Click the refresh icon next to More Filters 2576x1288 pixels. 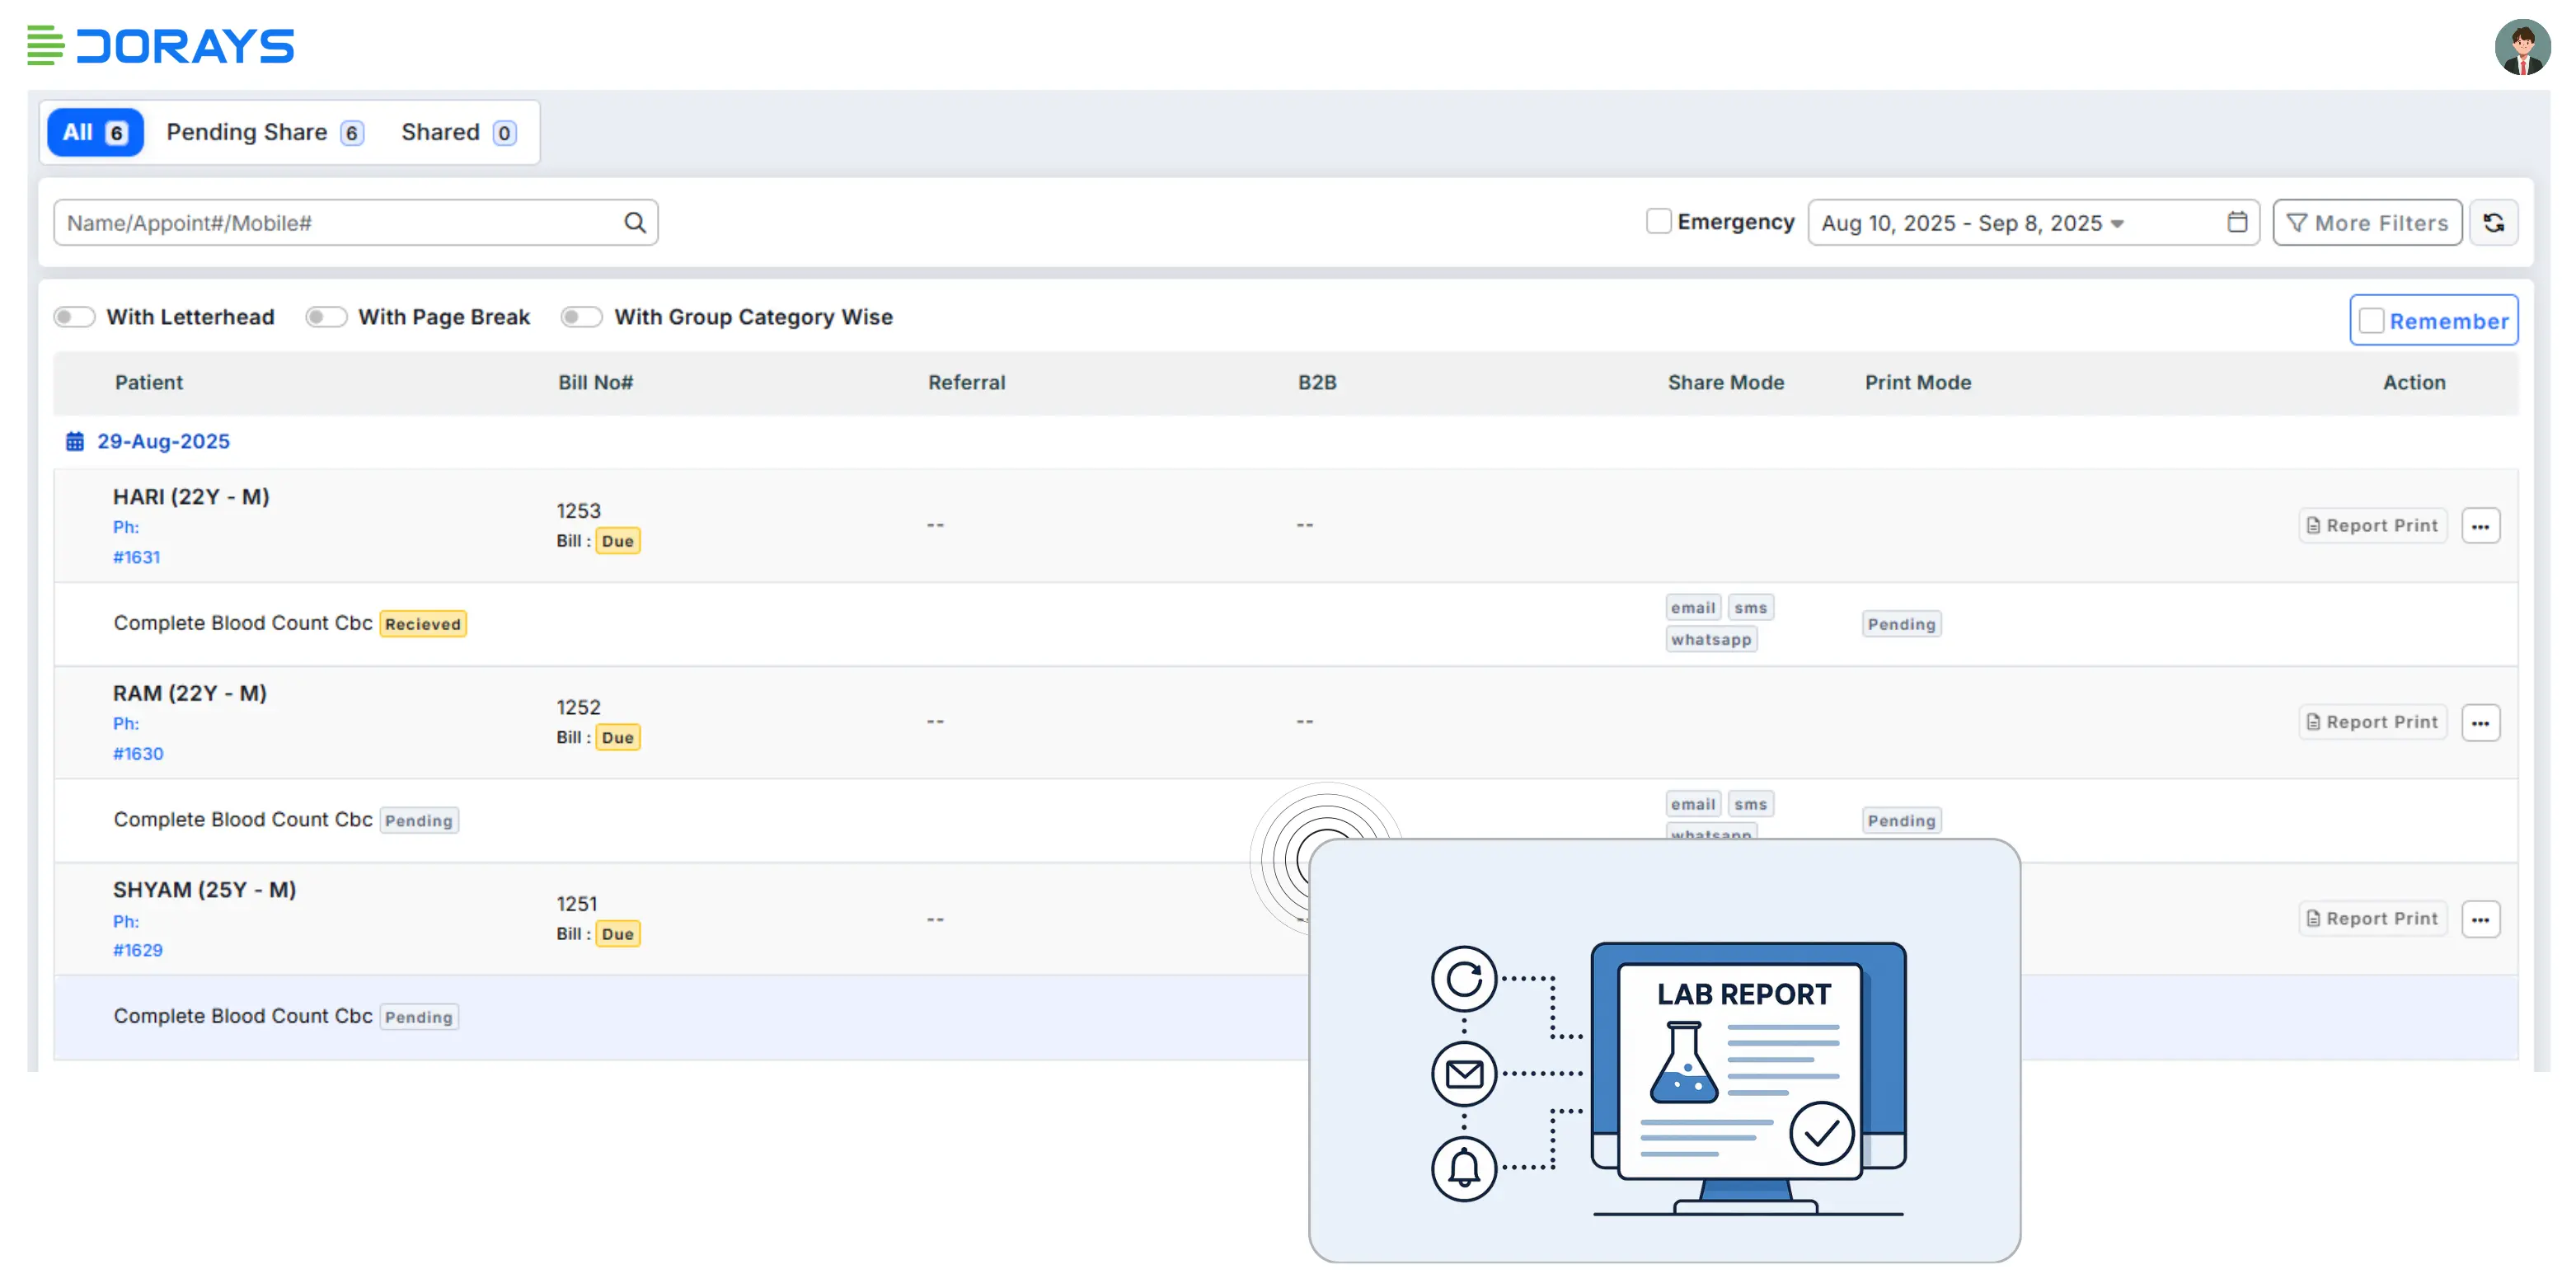point(2493,222)
